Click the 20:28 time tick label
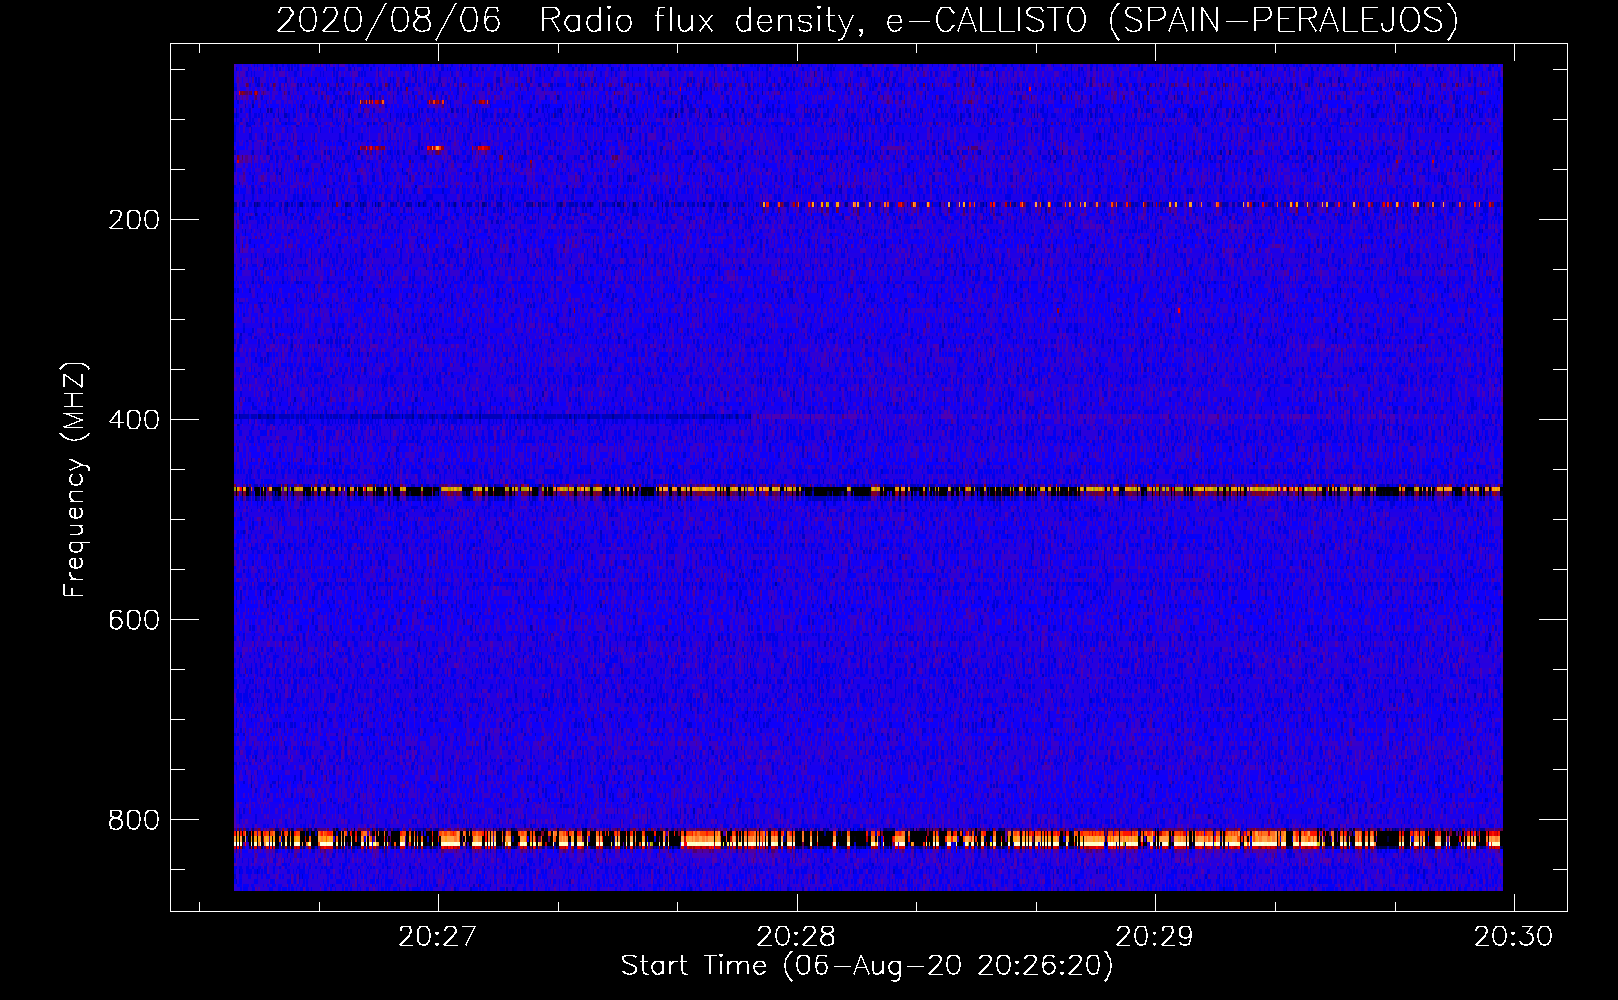This screenshot has height=1000, width=1618. [x=796, y=937]
